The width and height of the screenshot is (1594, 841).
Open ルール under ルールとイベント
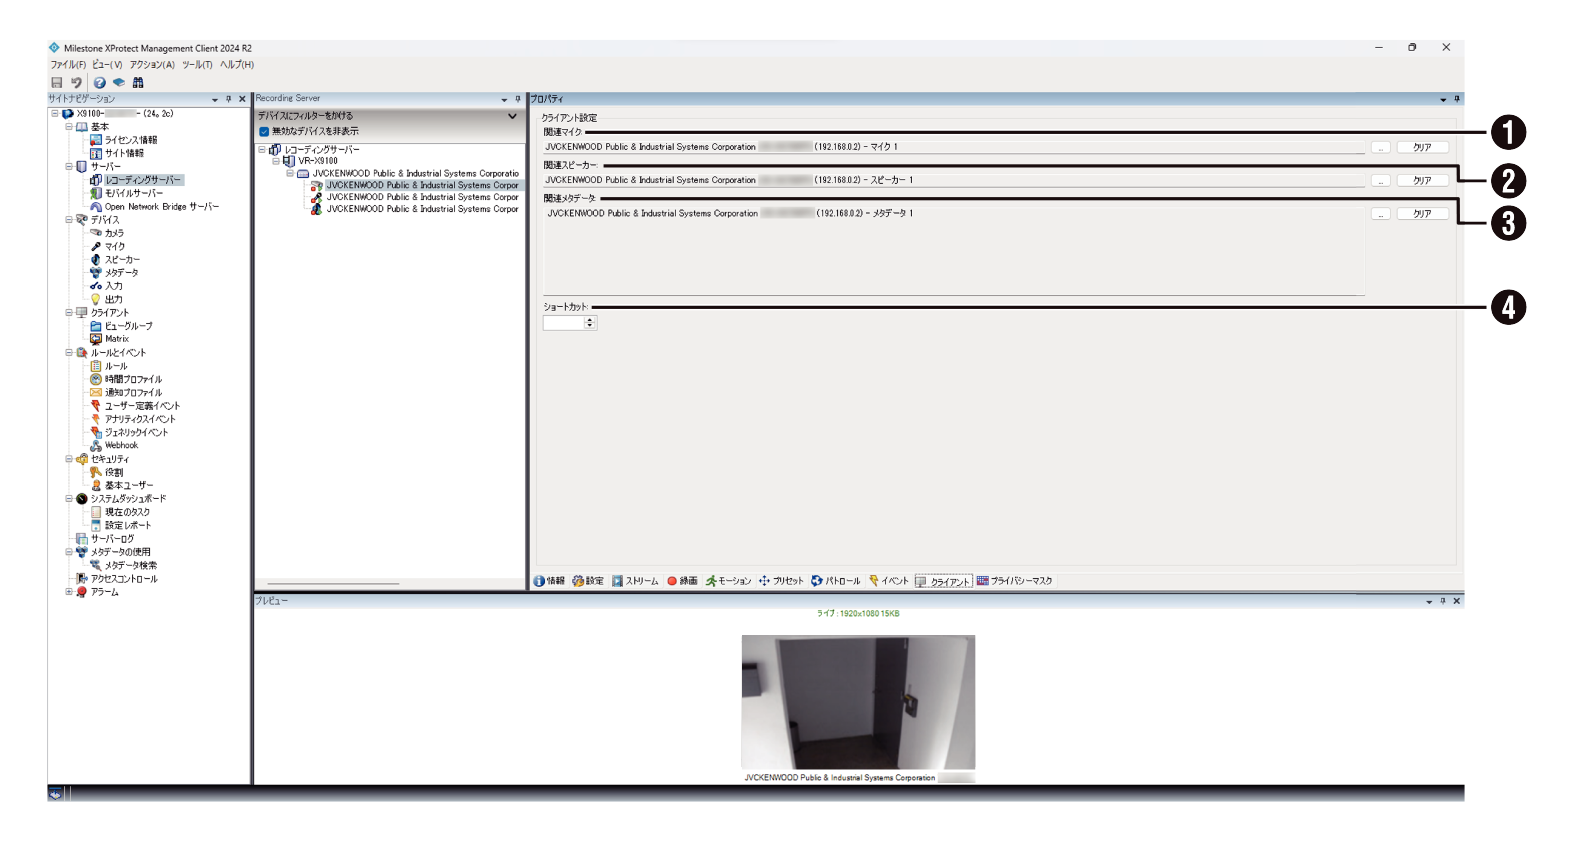point(116,366)
